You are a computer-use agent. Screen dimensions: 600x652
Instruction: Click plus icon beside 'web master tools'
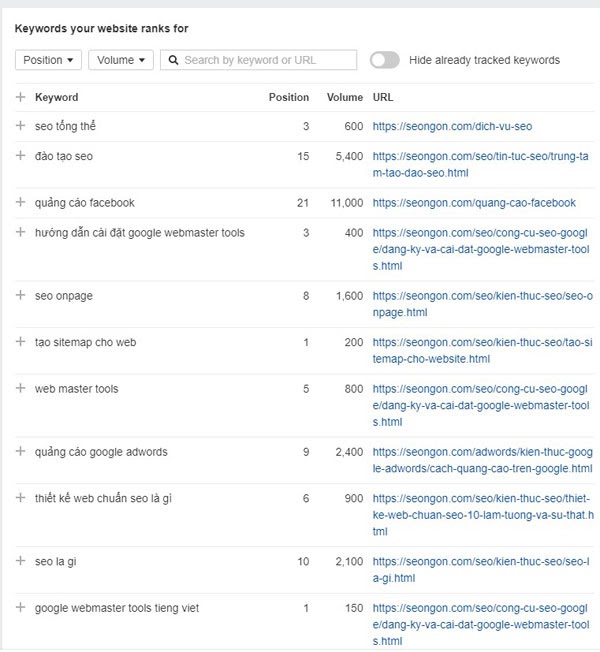coord(20,388)
